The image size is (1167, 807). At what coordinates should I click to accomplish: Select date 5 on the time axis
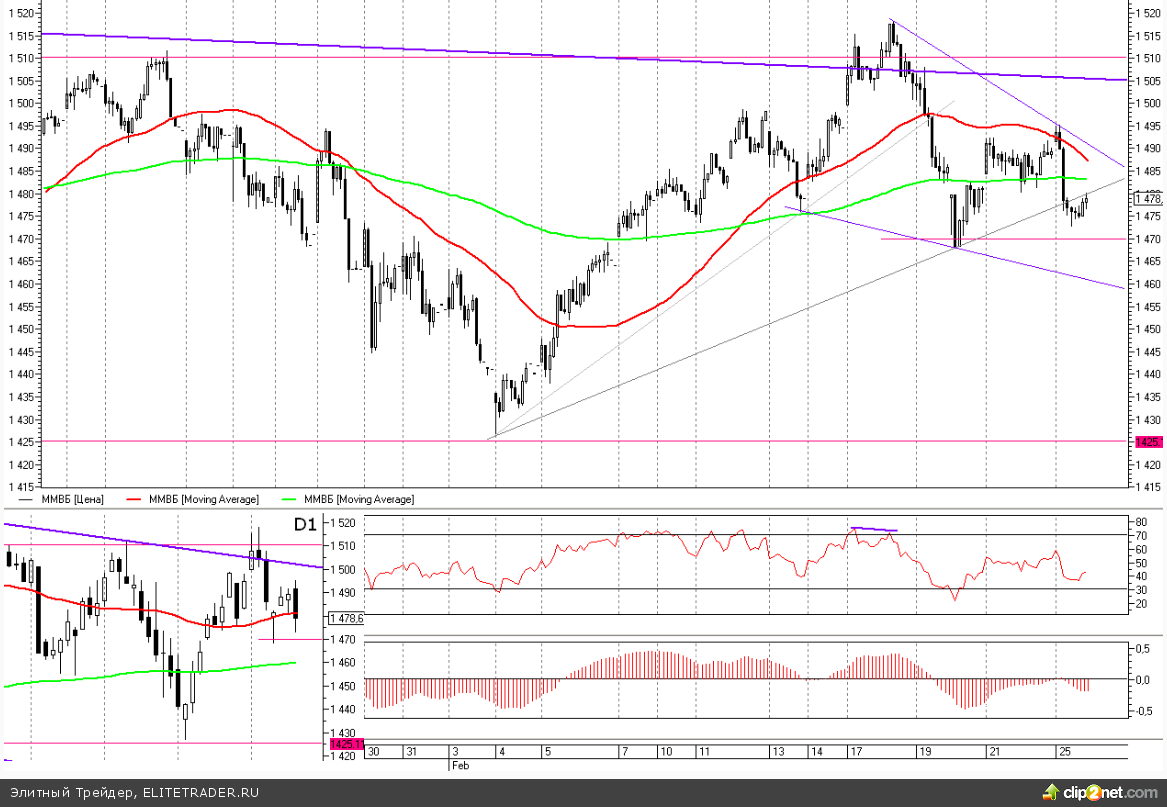click(x=547, y=751)
